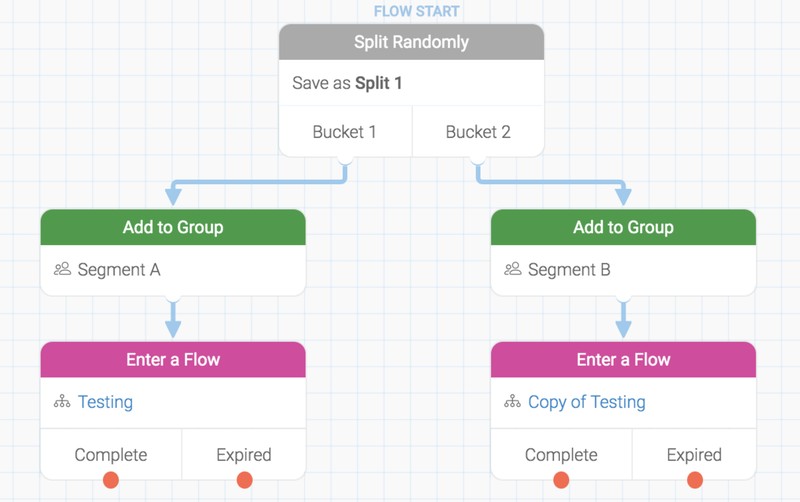Open the Testing flow link
The height and width of the screenshot is (502, 800).
click(105, 402)
